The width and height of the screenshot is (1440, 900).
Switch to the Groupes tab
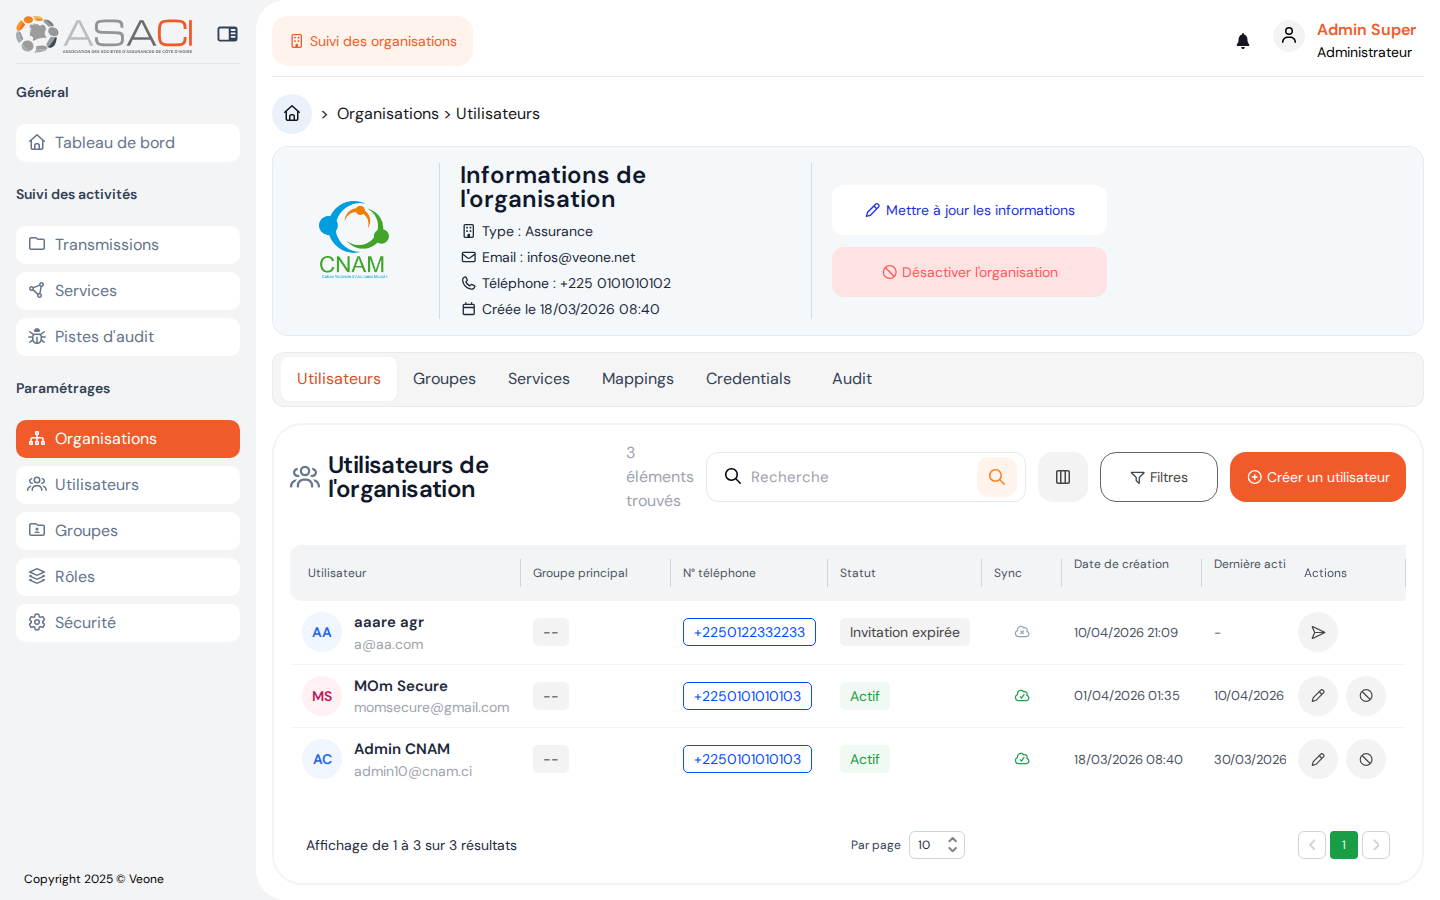point(444,378)
